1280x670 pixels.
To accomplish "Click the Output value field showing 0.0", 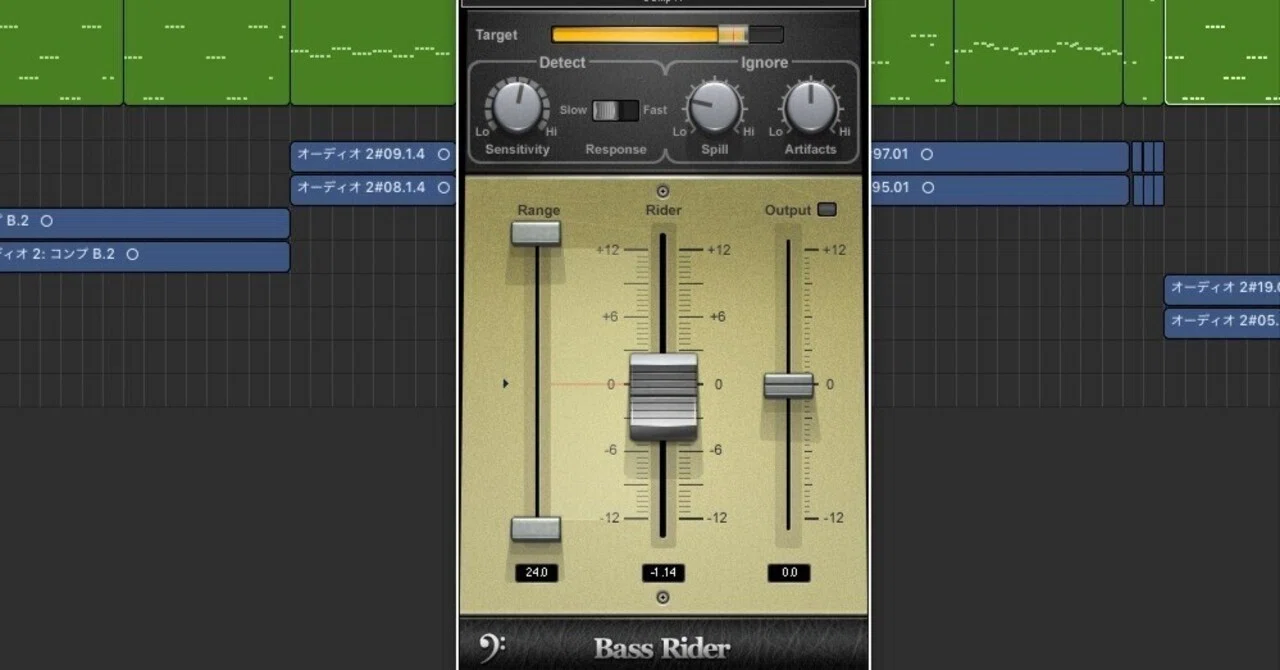I will pyautogui.click(x=789, y=573).
